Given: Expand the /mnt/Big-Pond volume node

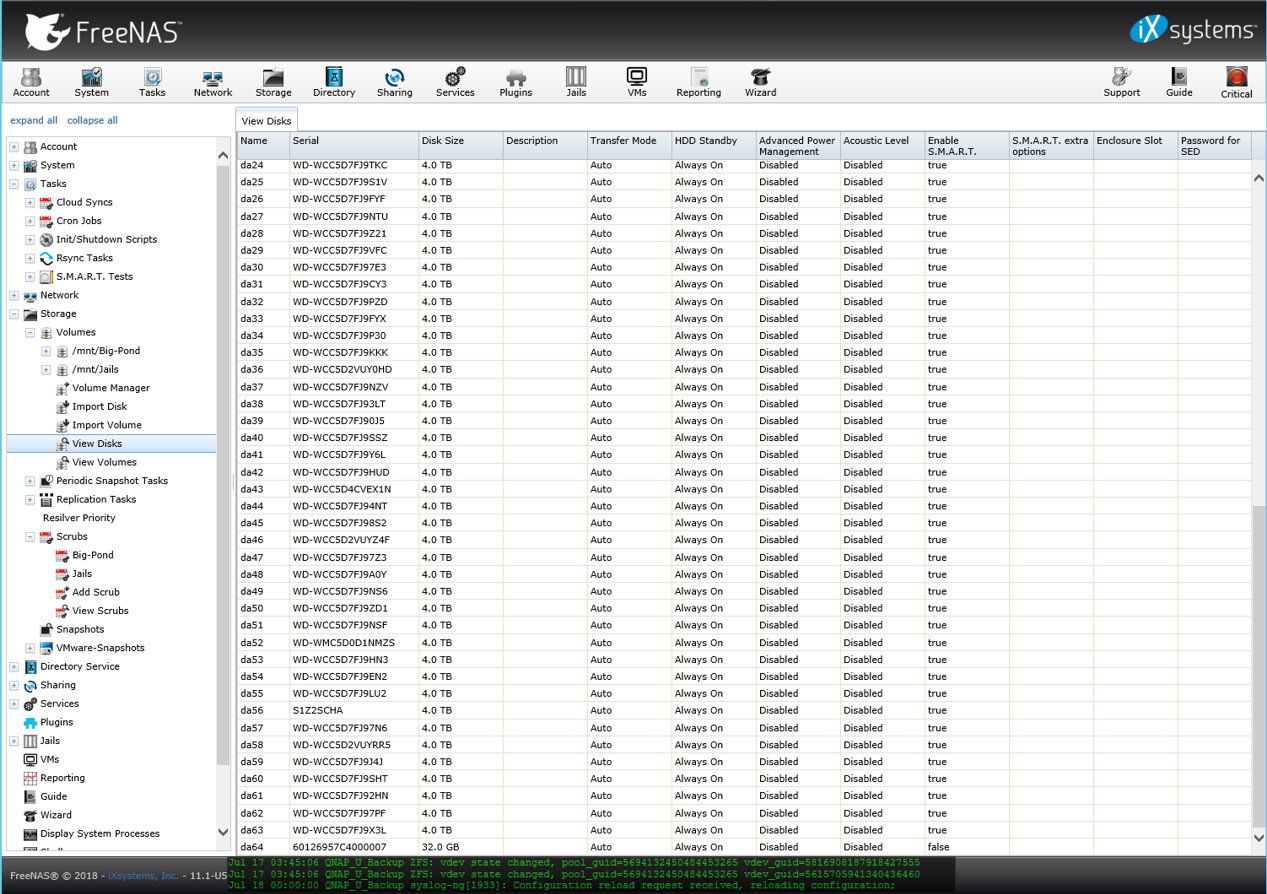Looking at the screenshot, I should pos(46,351).
